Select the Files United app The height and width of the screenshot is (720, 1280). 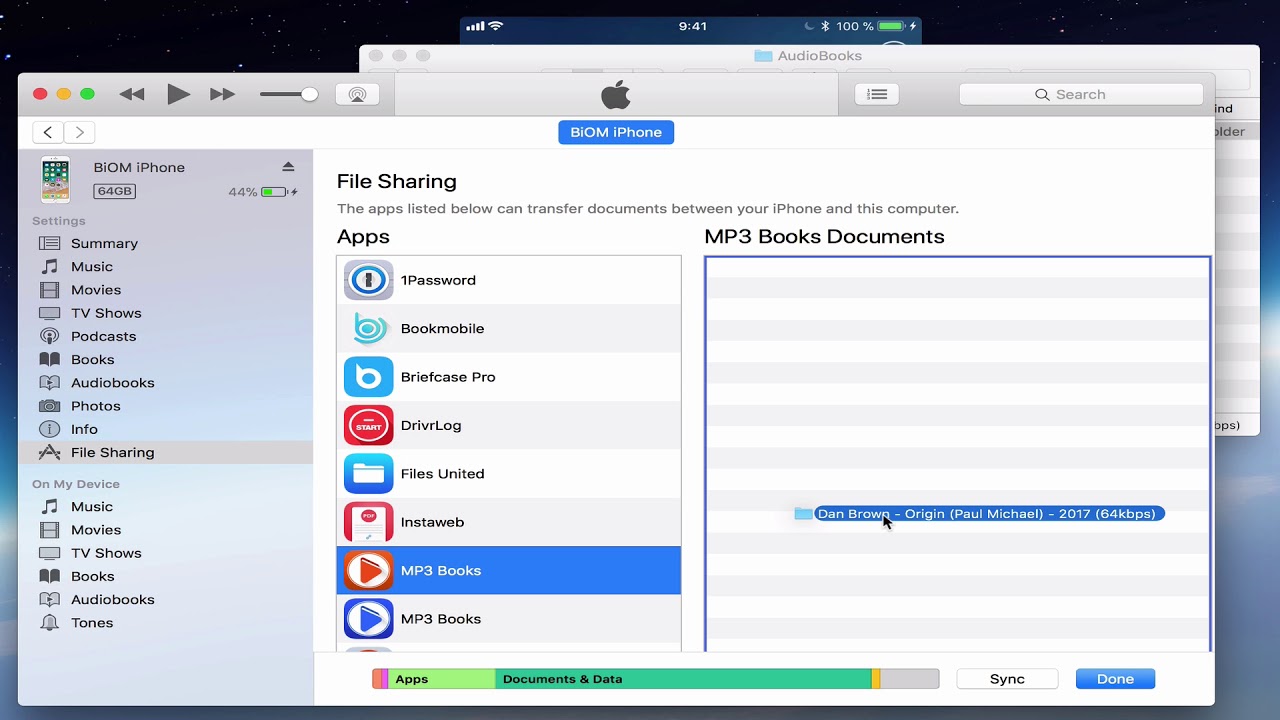pos(509,474)
